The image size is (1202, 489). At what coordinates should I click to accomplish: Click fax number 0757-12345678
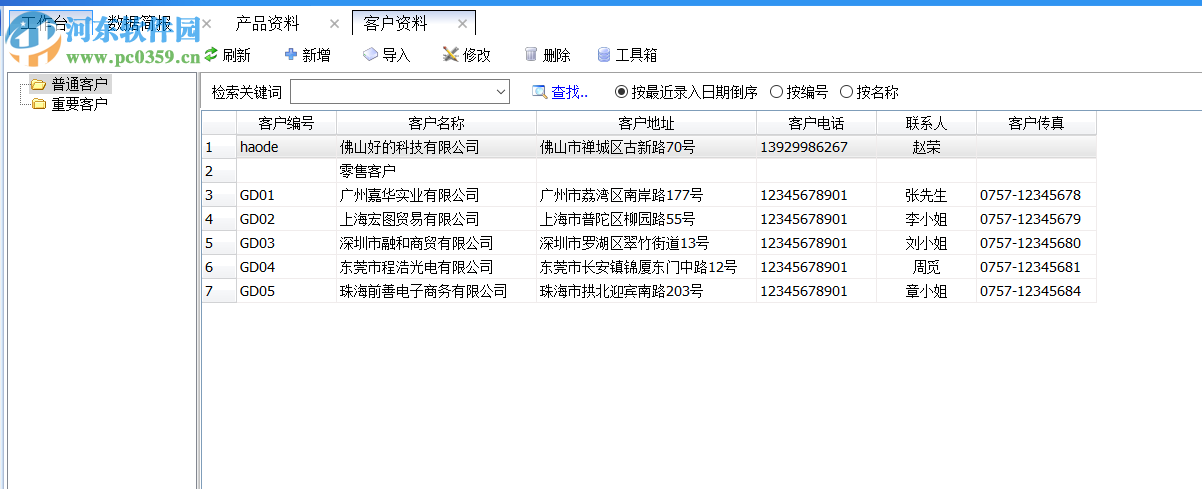point(1030,195)
